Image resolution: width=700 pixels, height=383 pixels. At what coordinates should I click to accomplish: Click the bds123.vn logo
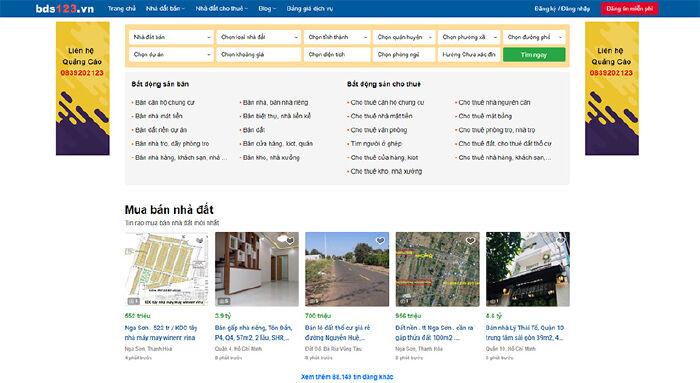point(65,8)
